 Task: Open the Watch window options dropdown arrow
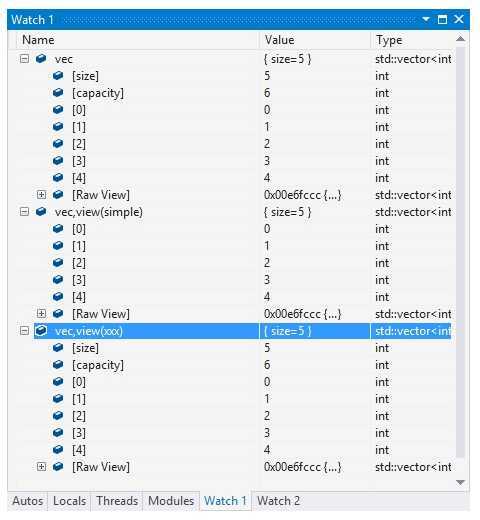(426, 19)
